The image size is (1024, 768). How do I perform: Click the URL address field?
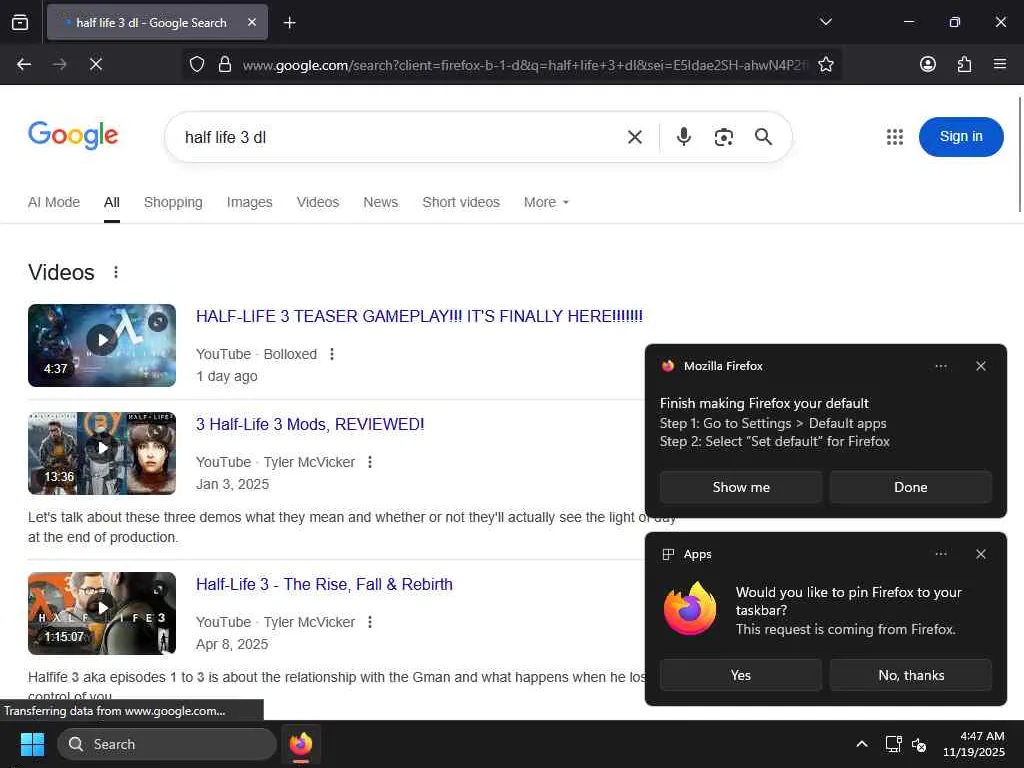[524, 65]
